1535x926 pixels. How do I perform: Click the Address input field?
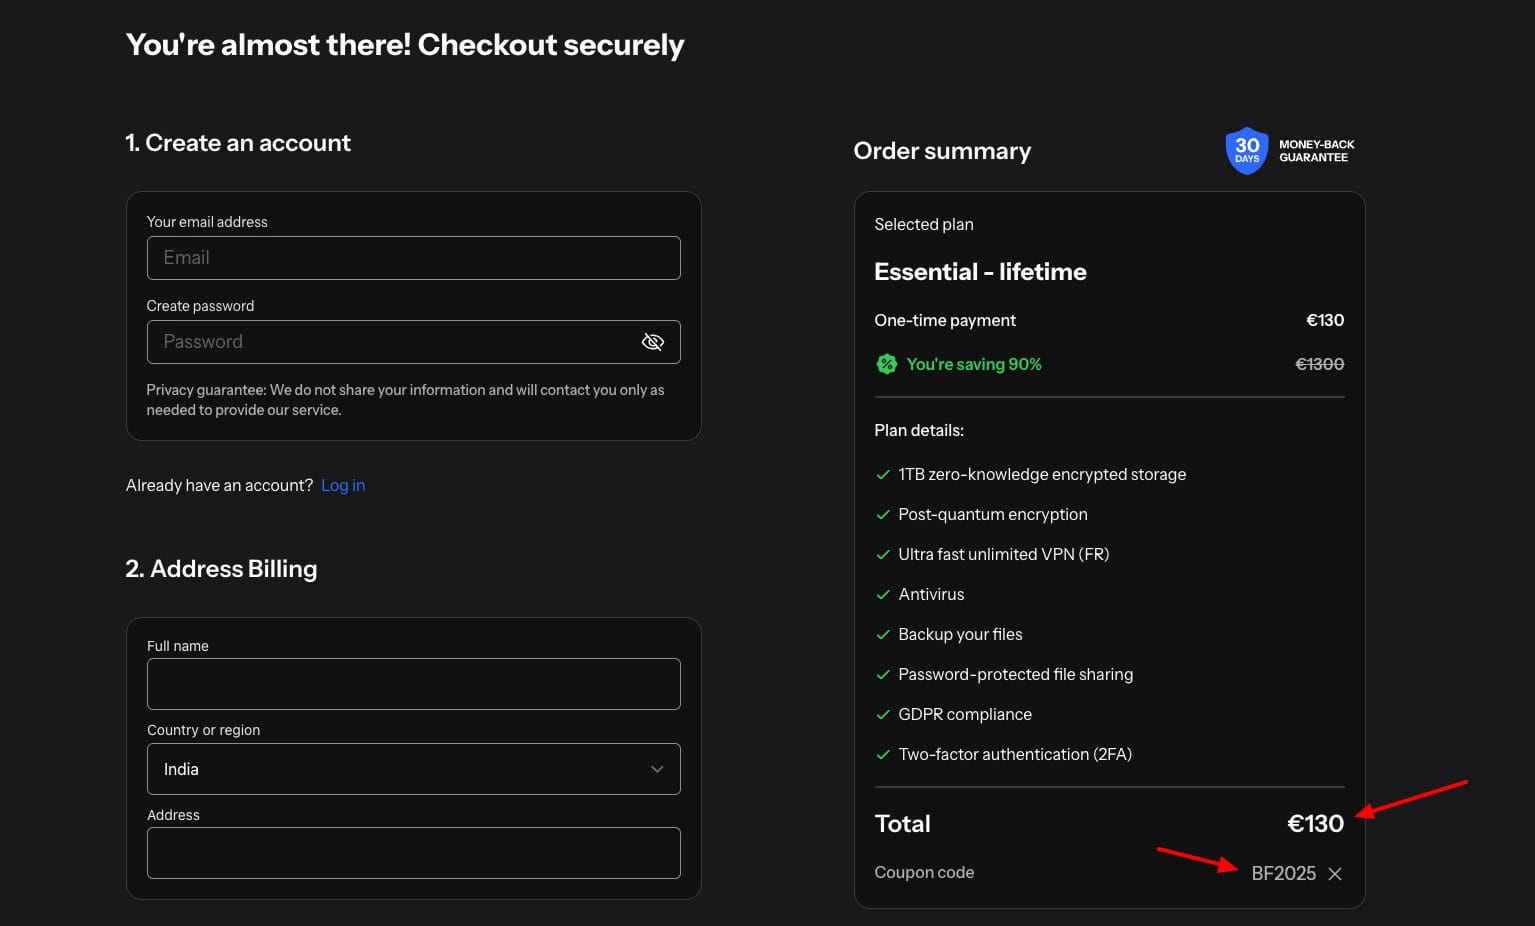(413, 853)
